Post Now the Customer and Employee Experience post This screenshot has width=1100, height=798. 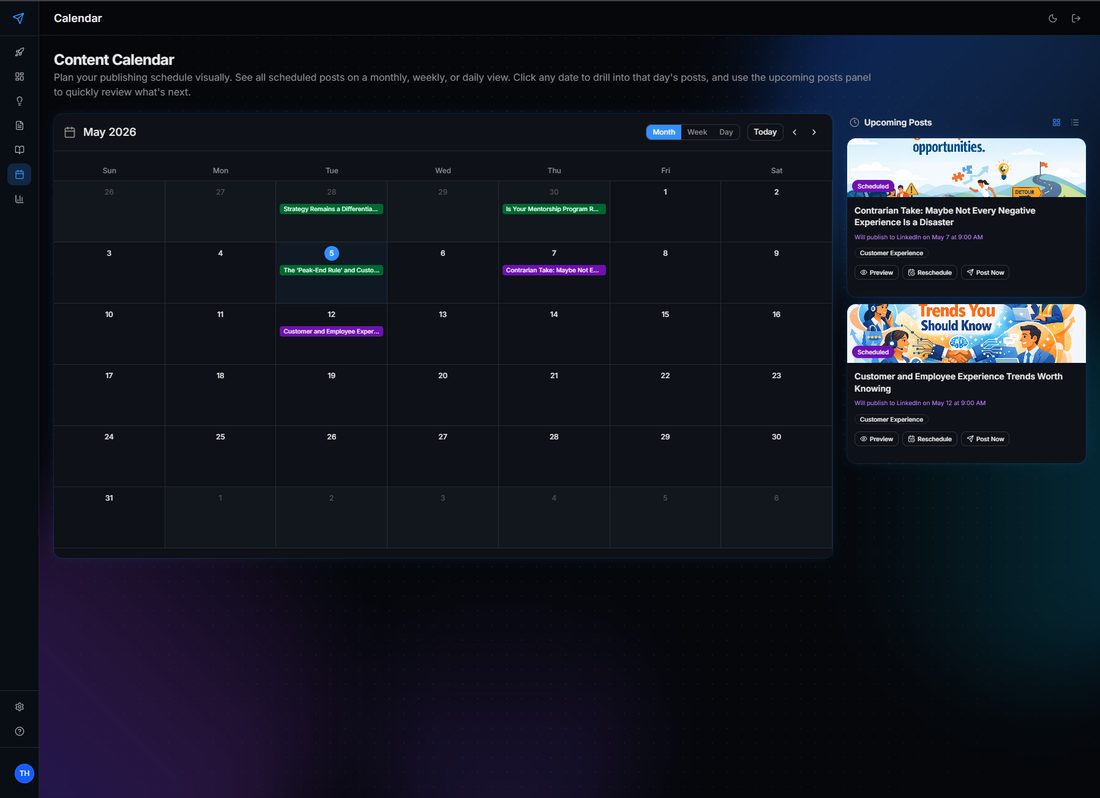point(985,439)
